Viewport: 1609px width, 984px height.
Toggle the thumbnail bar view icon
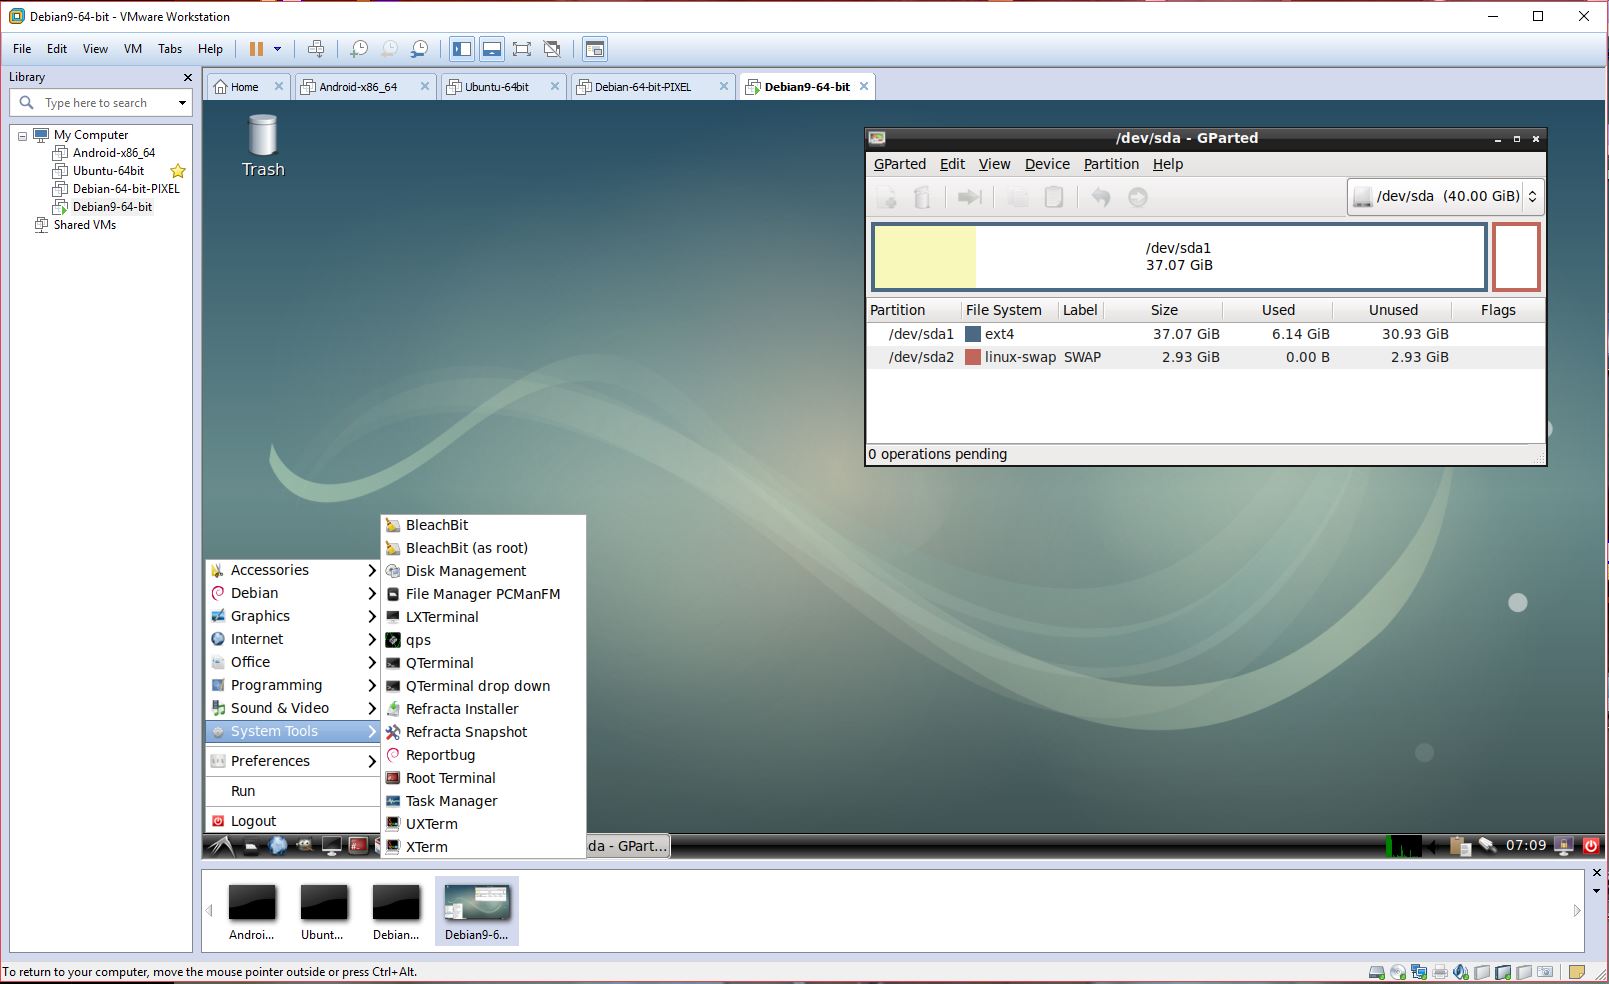(x=492, y=49)
